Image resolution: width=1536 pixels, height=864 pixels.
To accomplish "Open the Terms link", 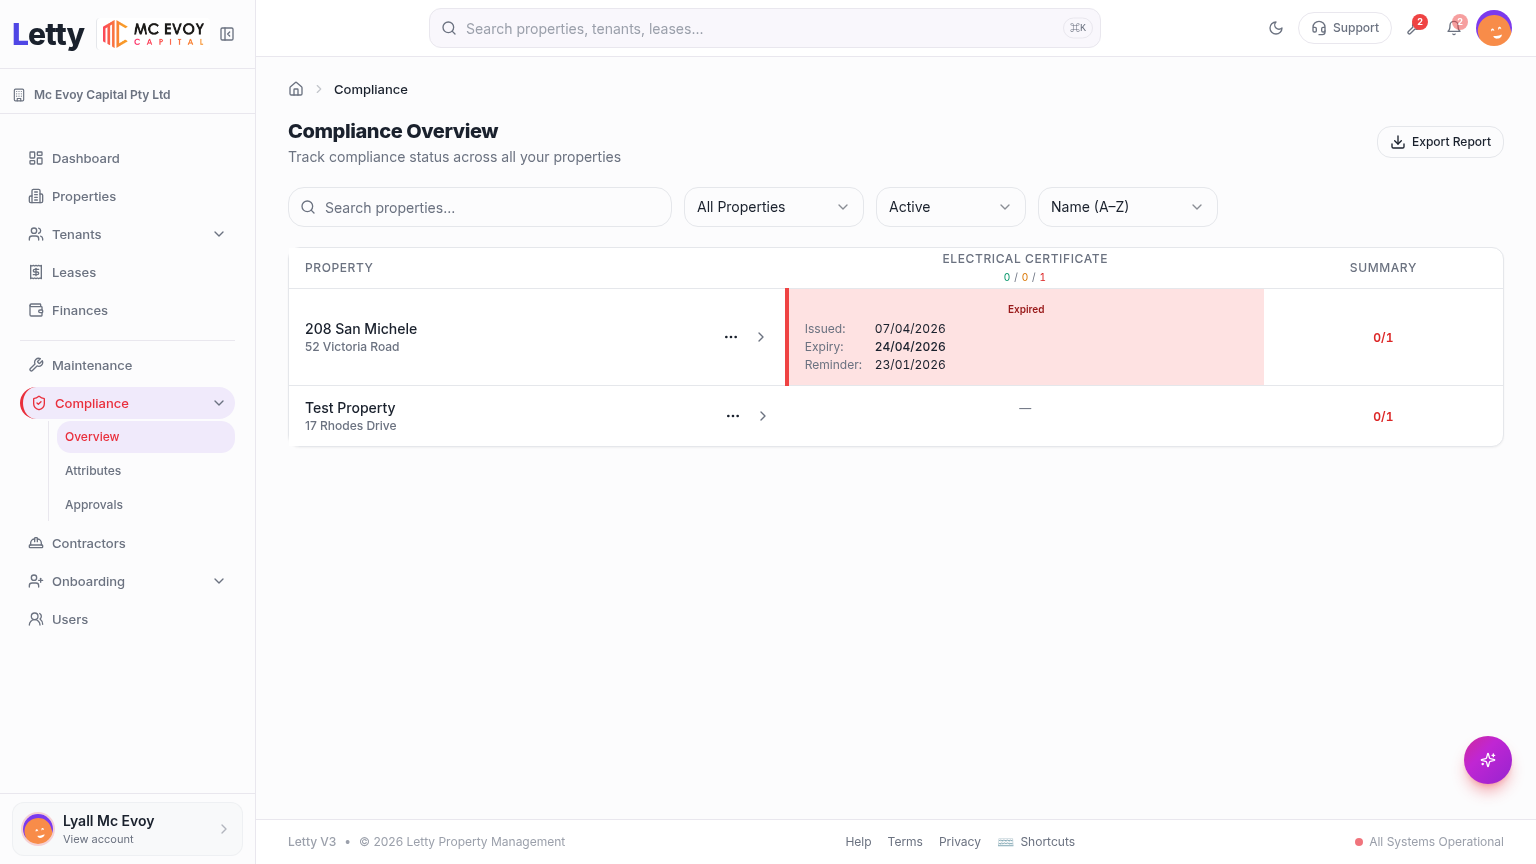I will pos(905,842).
